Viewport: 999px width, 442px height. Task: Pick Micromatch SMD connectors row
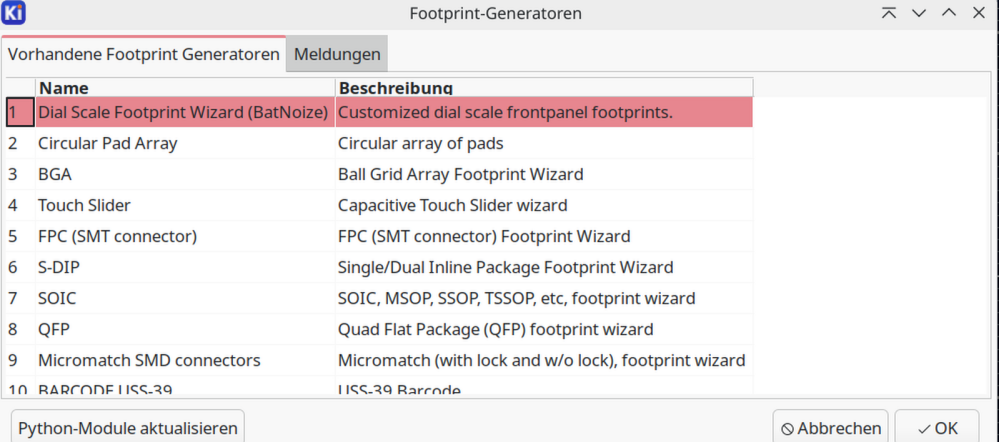point(150,360)
